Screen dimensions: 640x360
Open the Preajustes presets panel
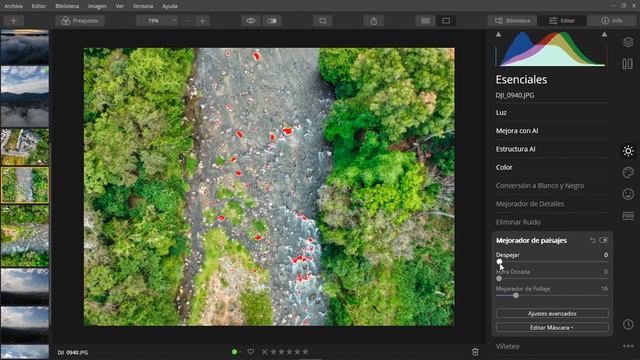pos(80,21)
